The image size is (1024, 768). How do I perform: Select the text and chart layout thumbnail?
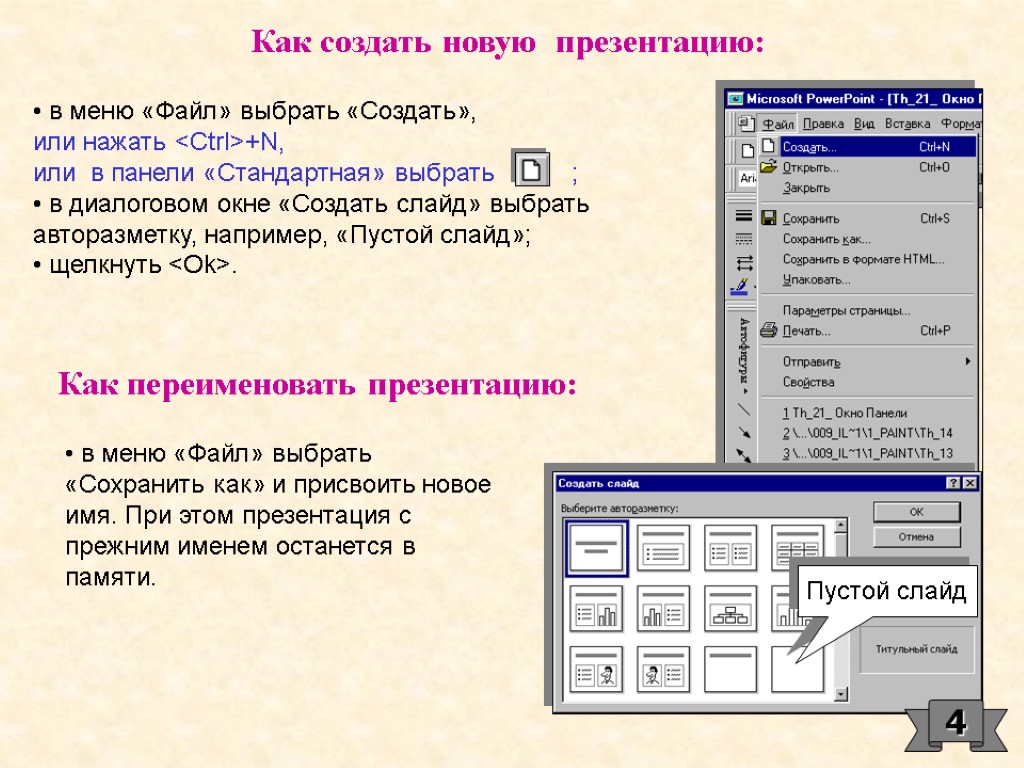point(596,608)
